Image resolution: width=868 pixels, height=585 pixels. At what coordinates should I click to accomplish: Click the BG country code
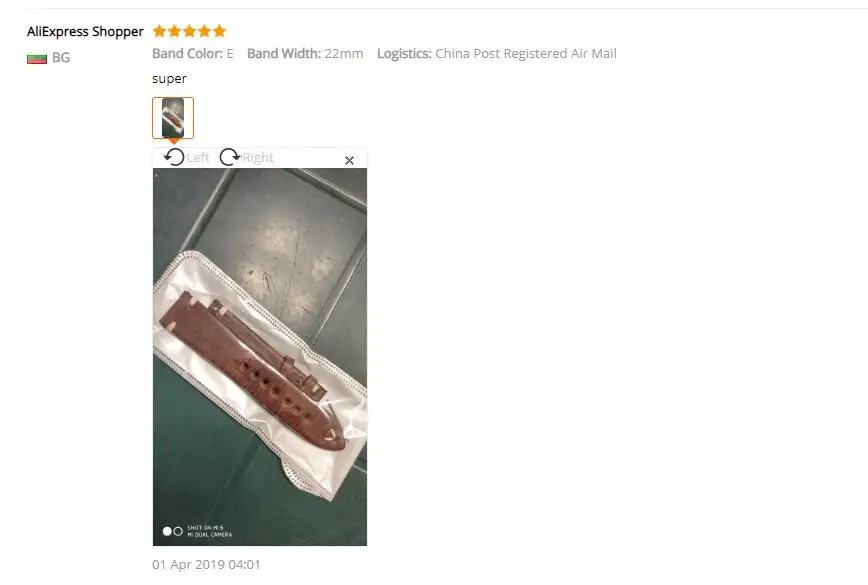click(61, 58)
